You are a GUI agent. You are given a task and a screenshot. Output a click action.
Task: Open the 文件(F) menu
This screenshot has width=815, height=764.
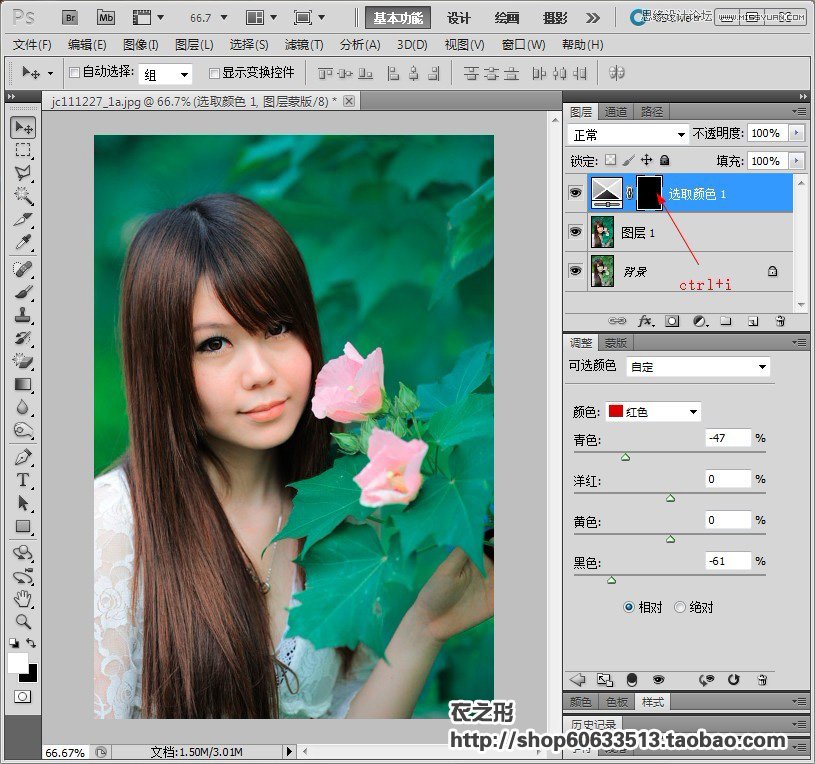coord(32,45)
